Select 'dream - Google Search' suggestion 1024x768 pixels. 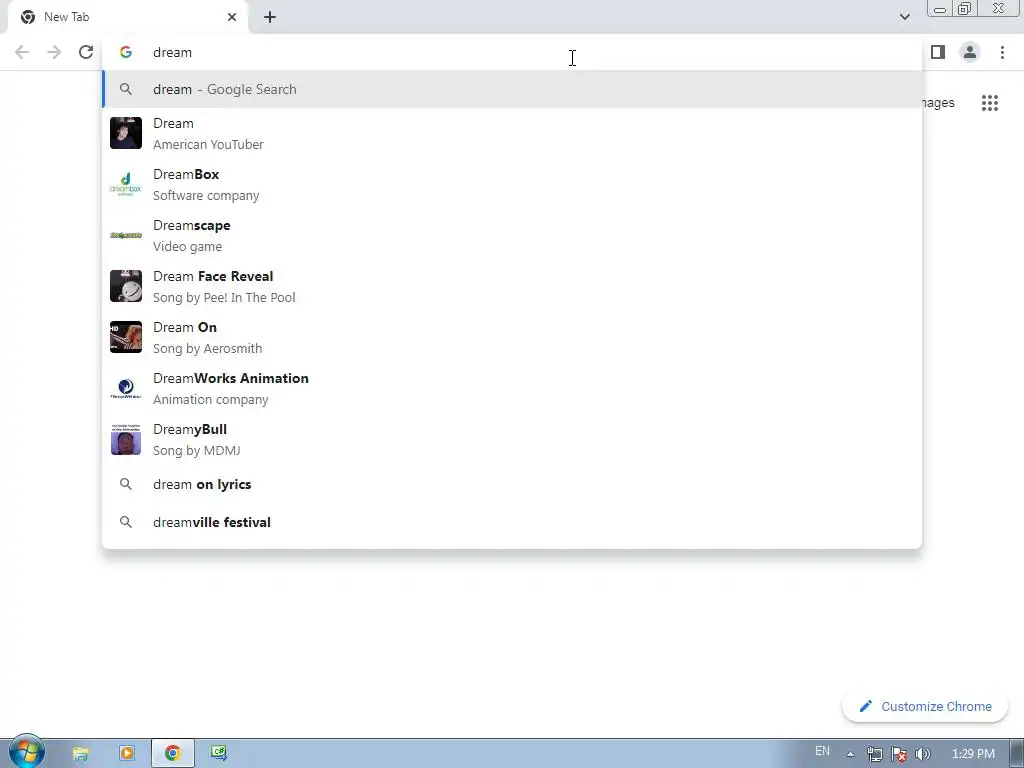click(x=512, y=89)
